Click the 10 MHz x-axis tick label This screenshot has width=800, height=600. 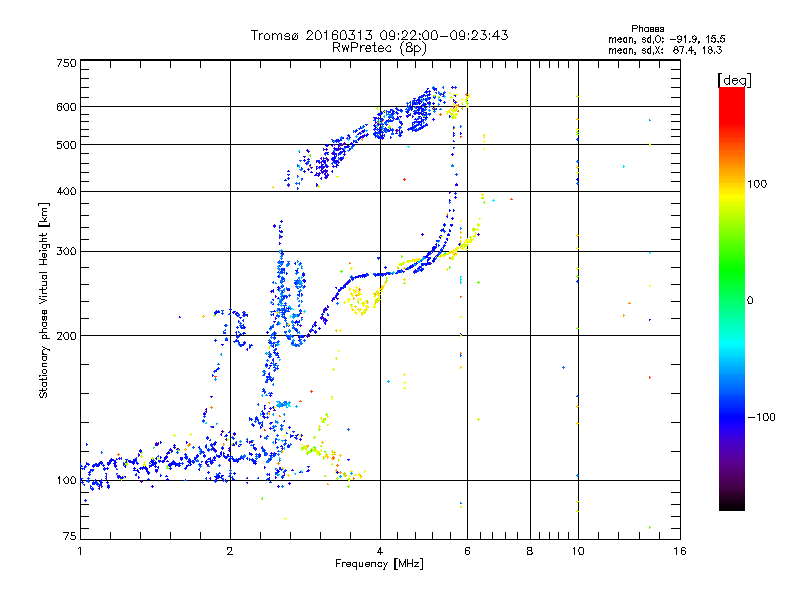coord(578,551)
